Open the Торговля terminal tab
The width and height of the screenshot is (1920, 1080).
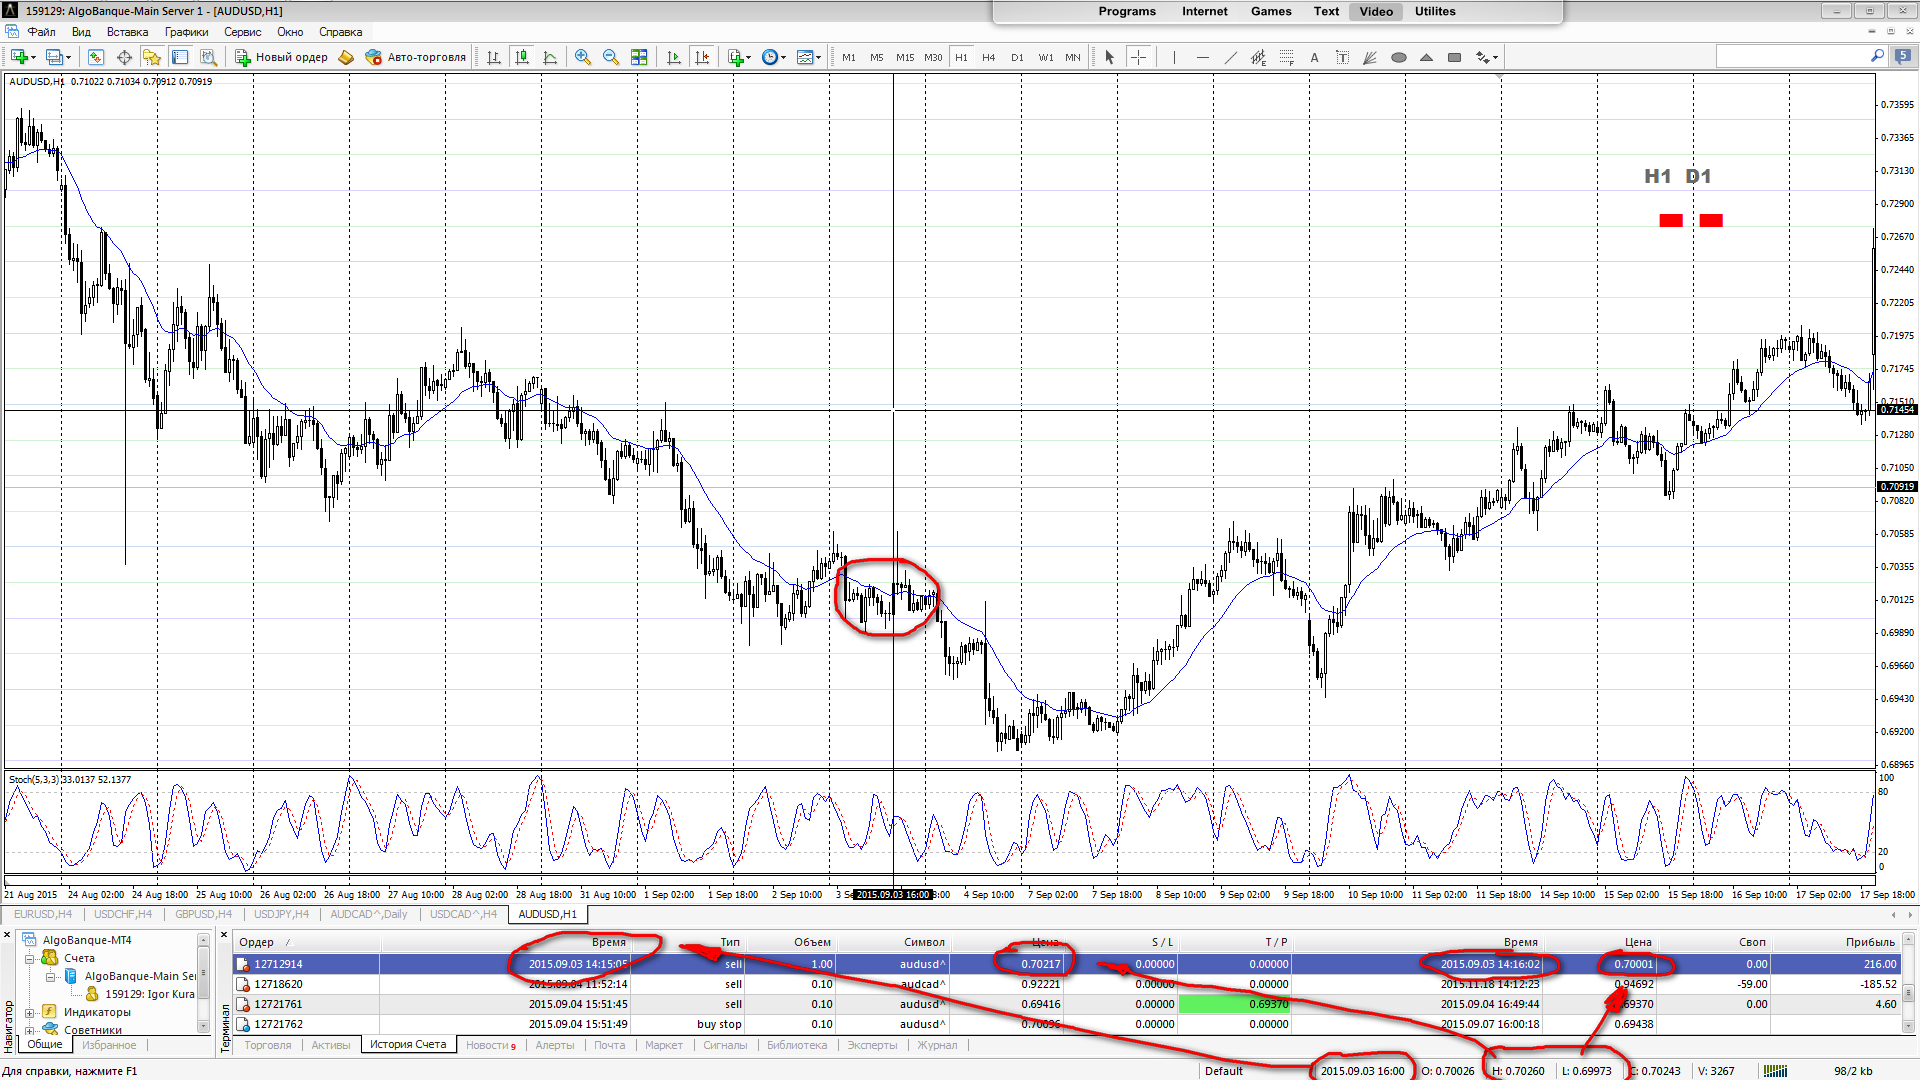(268, 1045)
